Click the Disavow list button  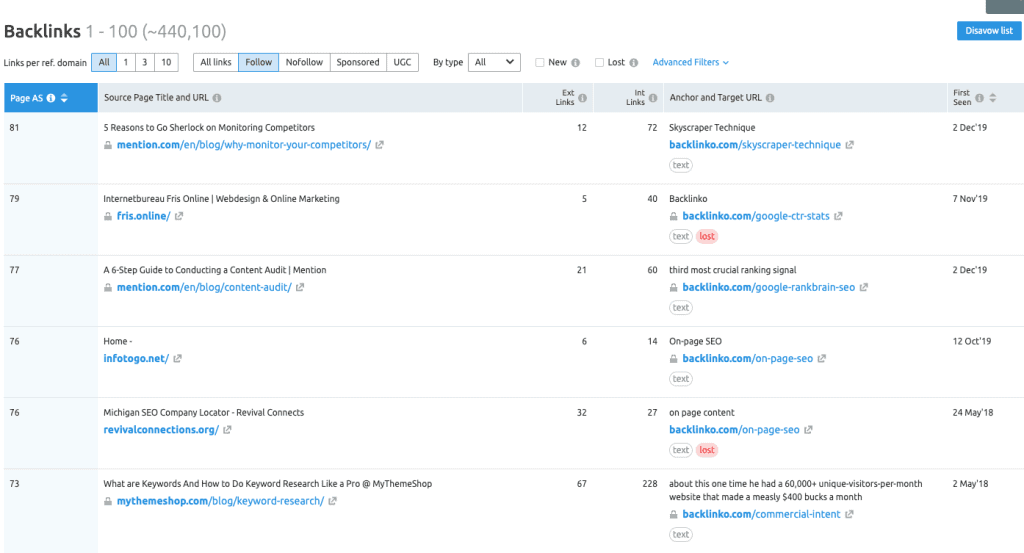pos(989,31)
